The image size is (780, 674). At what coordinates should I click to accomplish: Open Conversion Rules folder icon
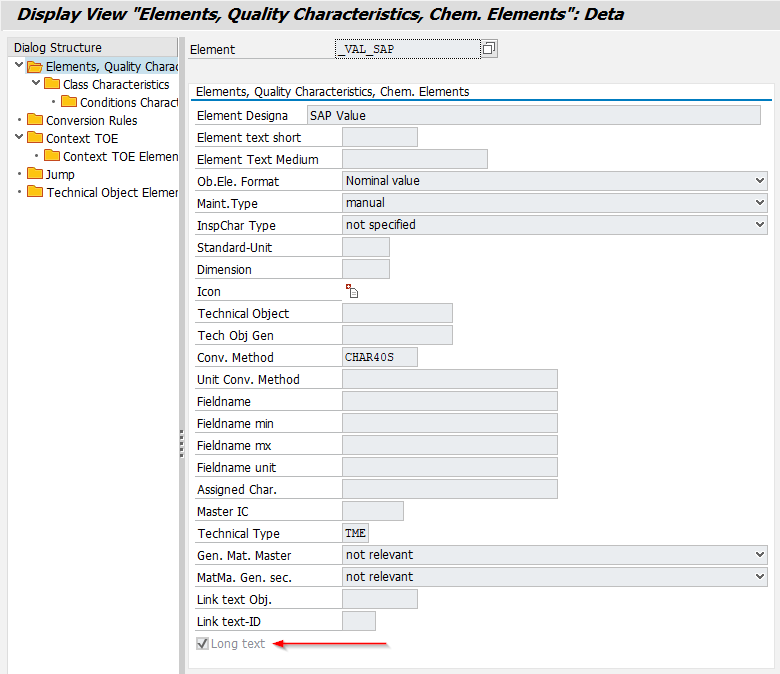[35, 121]
